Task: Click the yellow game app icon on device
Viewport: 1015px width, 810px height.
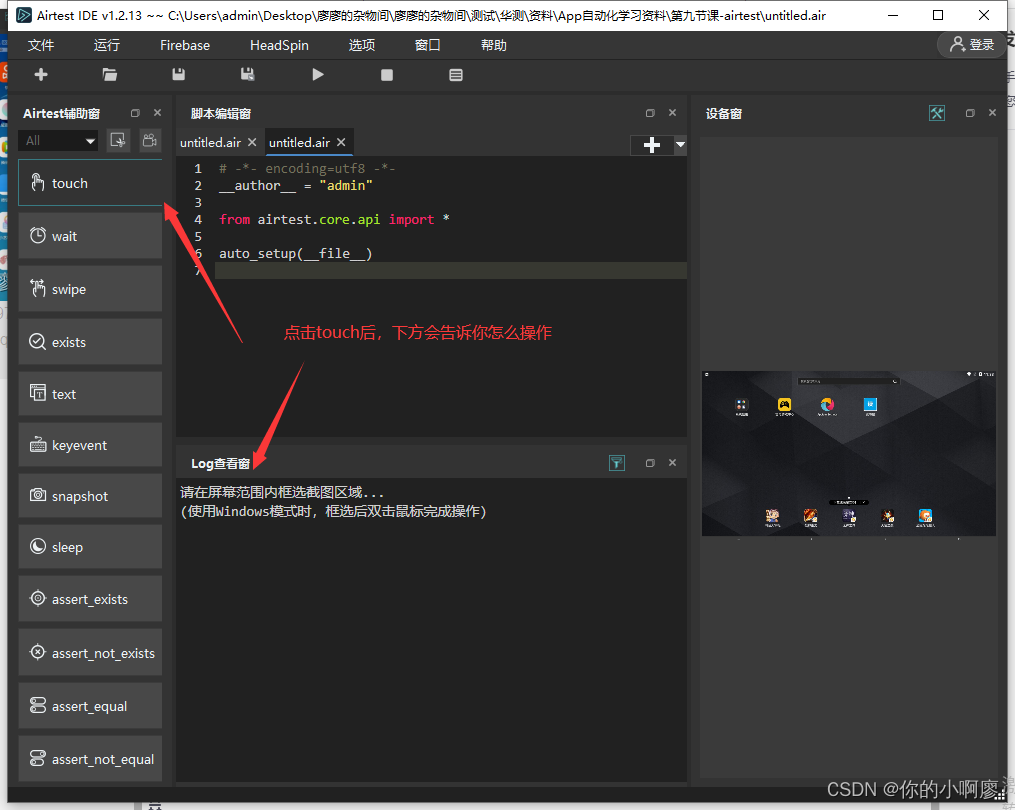Action: (784, 405)
